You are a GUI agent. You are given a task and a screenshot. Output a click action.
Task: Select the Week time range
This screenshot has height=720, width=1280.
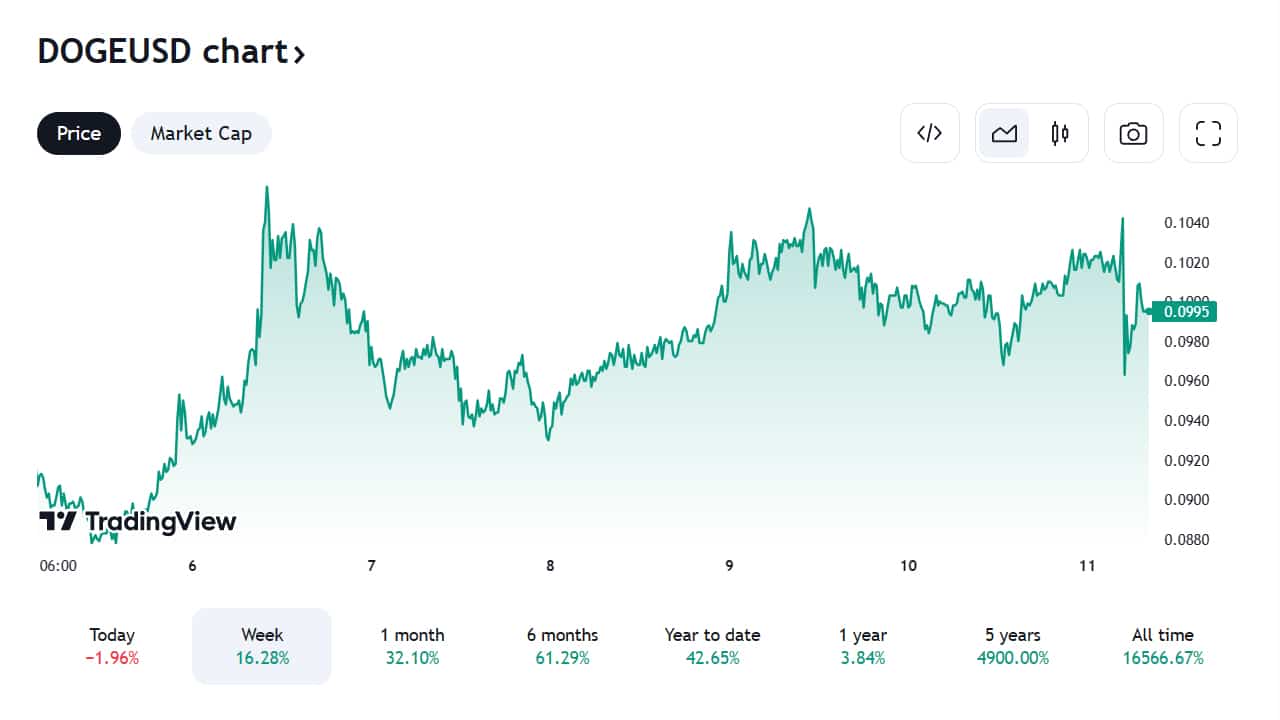pos(262,646)
